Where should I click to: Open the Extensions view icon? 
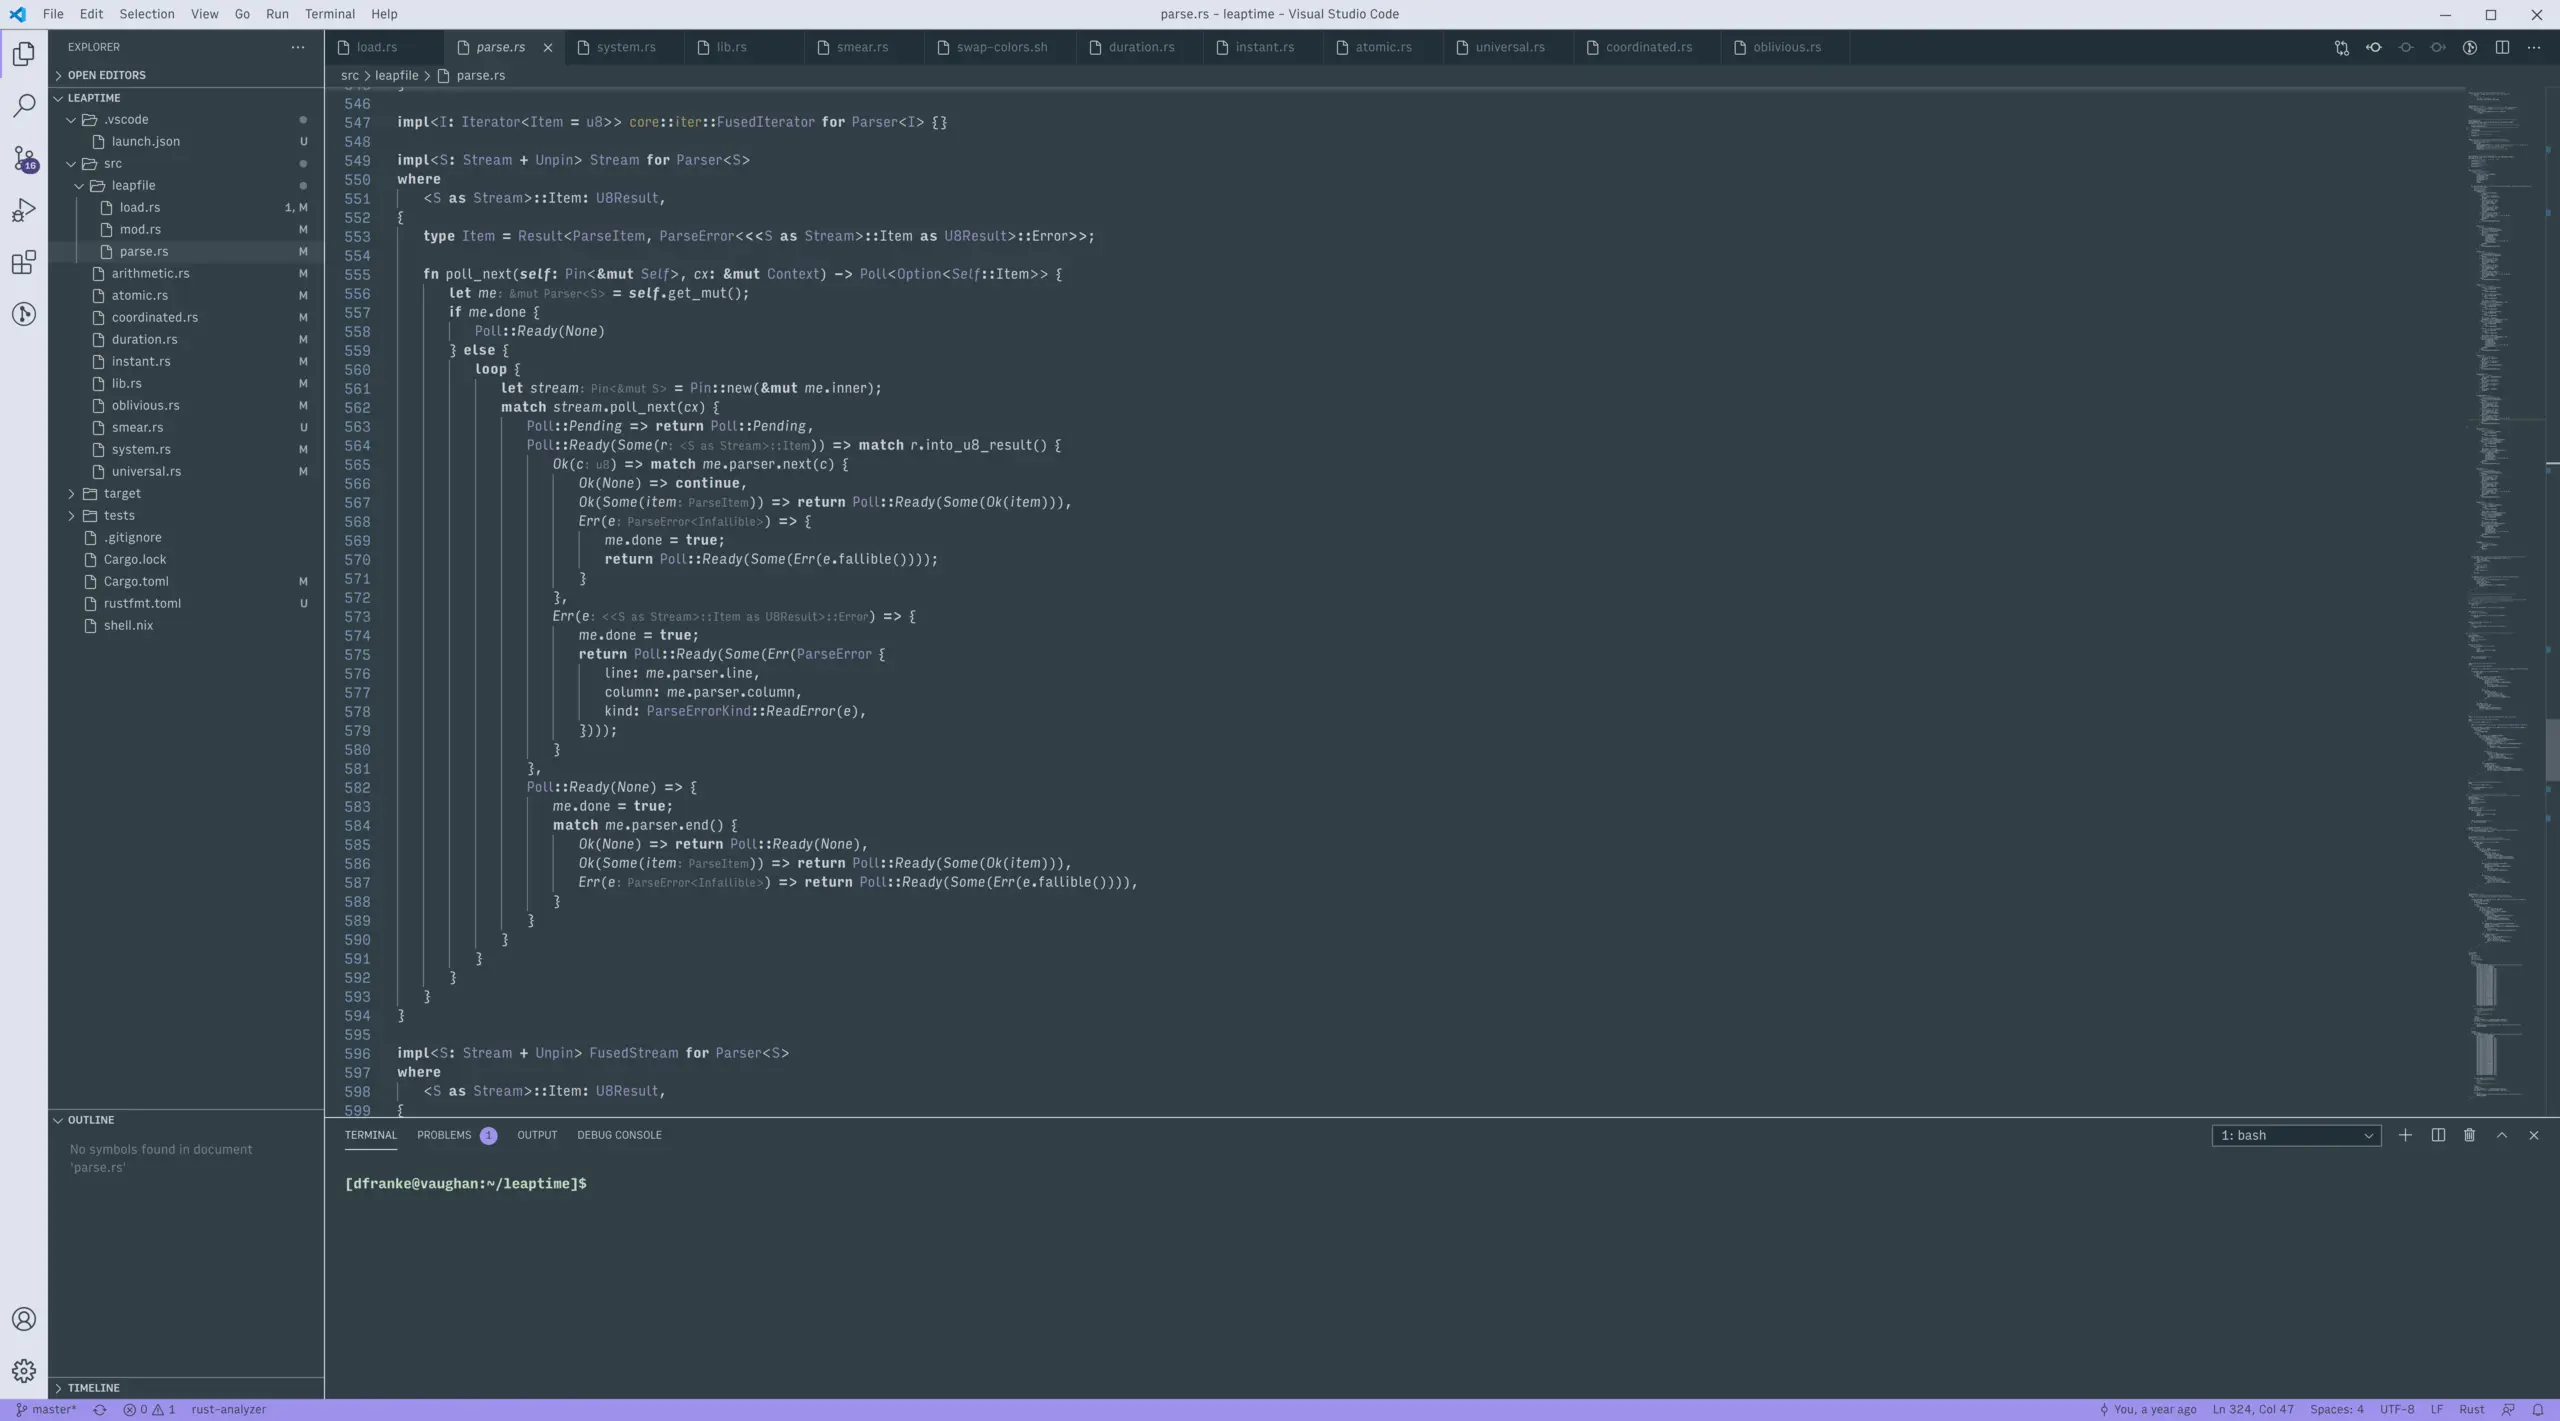click(24, 262)
